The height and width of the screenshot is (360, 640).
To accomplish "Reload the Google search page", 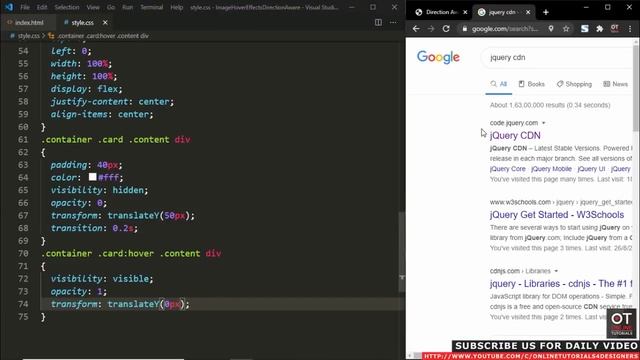I will (x=446, y=29).
